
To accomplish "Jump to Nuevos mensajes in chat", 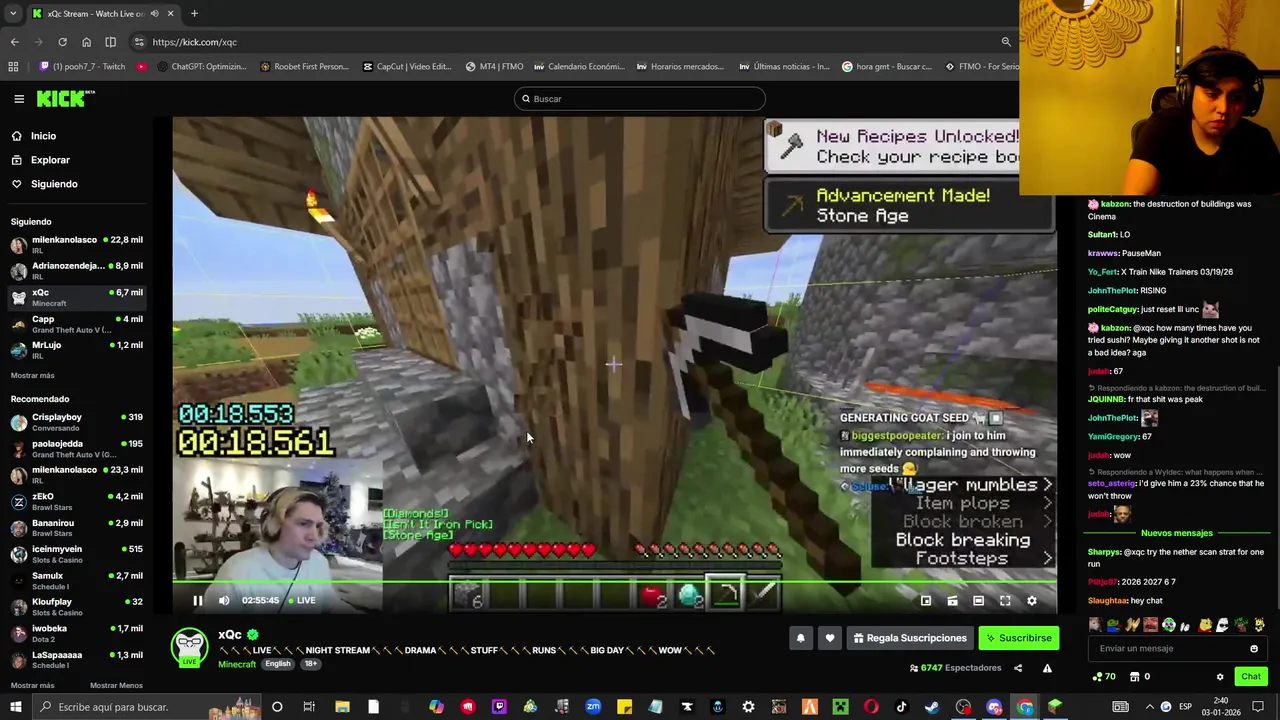I will click(x=1176, y=533).
